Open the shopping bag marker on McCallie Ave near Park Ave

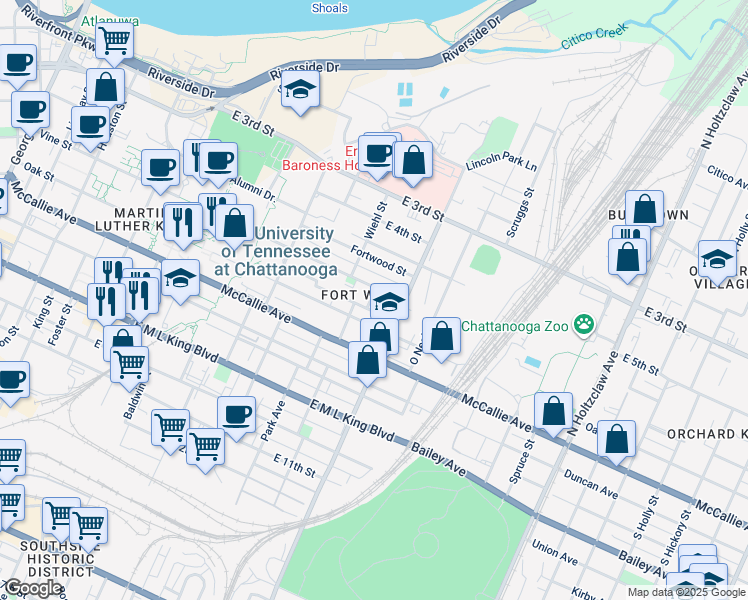(x=367, y=361)
